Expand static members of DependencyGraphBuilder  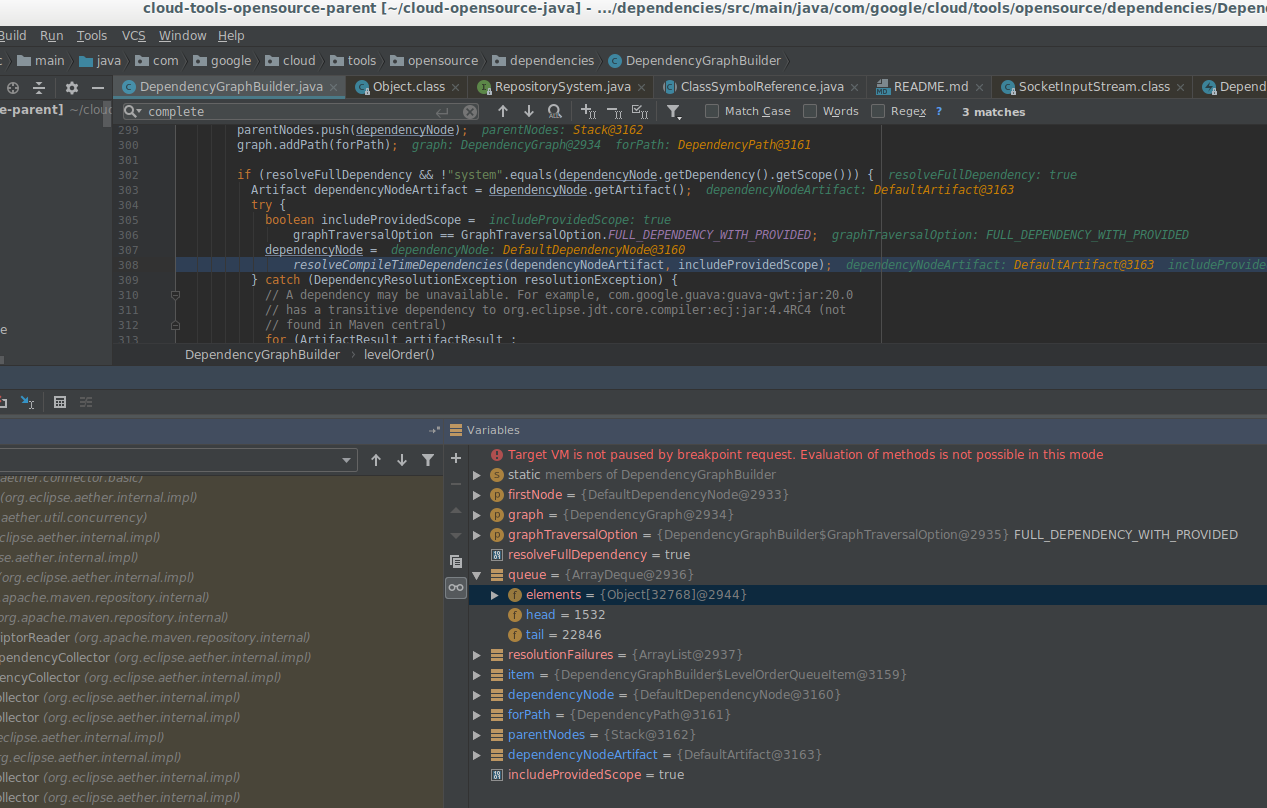click(x=478, y=475)
